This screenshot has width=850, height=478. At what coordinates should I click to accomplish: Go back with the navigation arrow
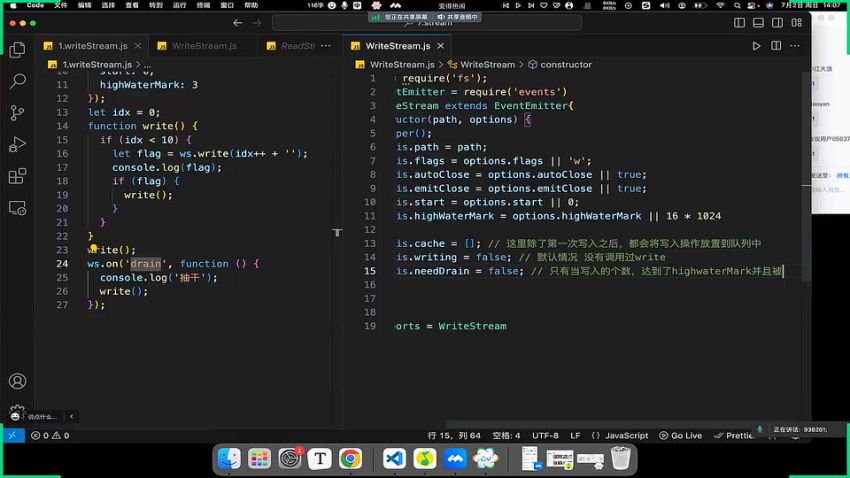coord(237,23)
